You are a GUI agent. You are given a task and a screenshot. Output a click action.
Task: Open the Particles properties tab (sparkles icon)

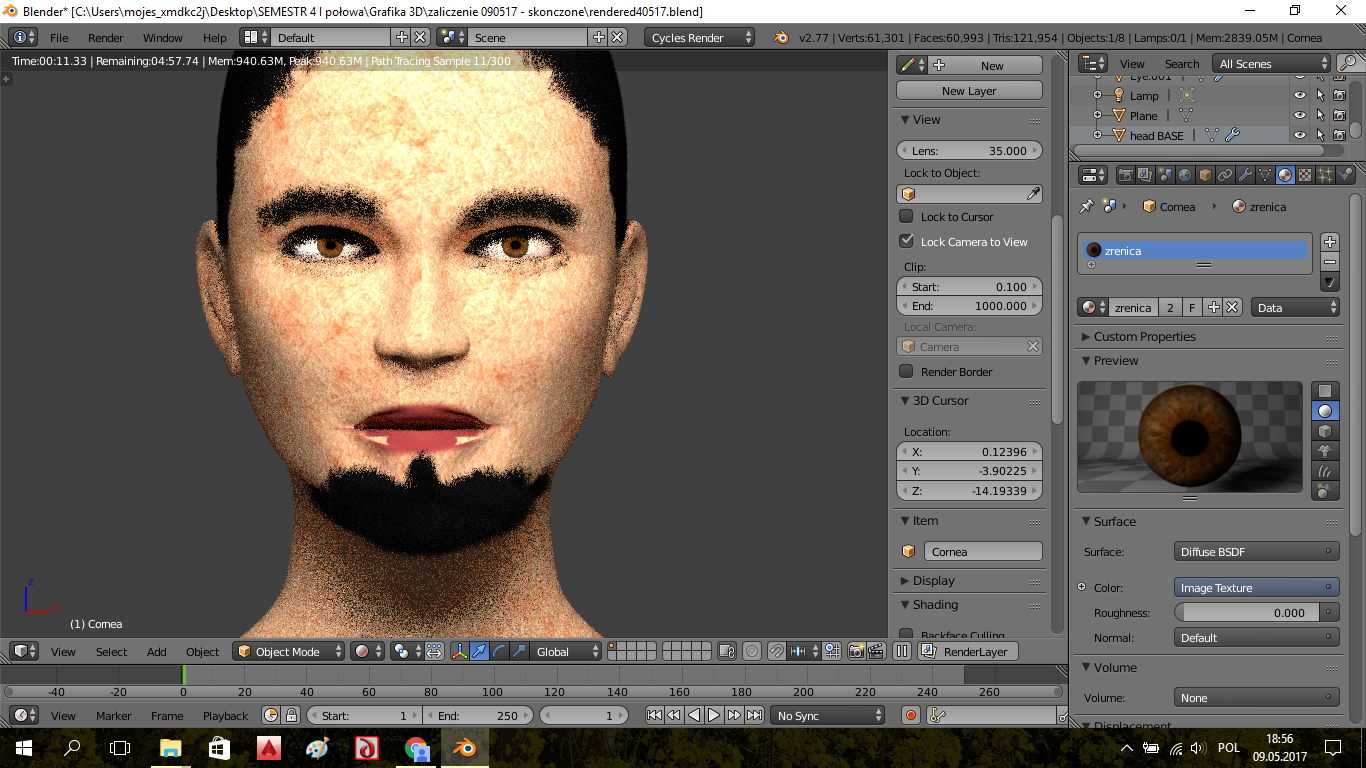1325,175
